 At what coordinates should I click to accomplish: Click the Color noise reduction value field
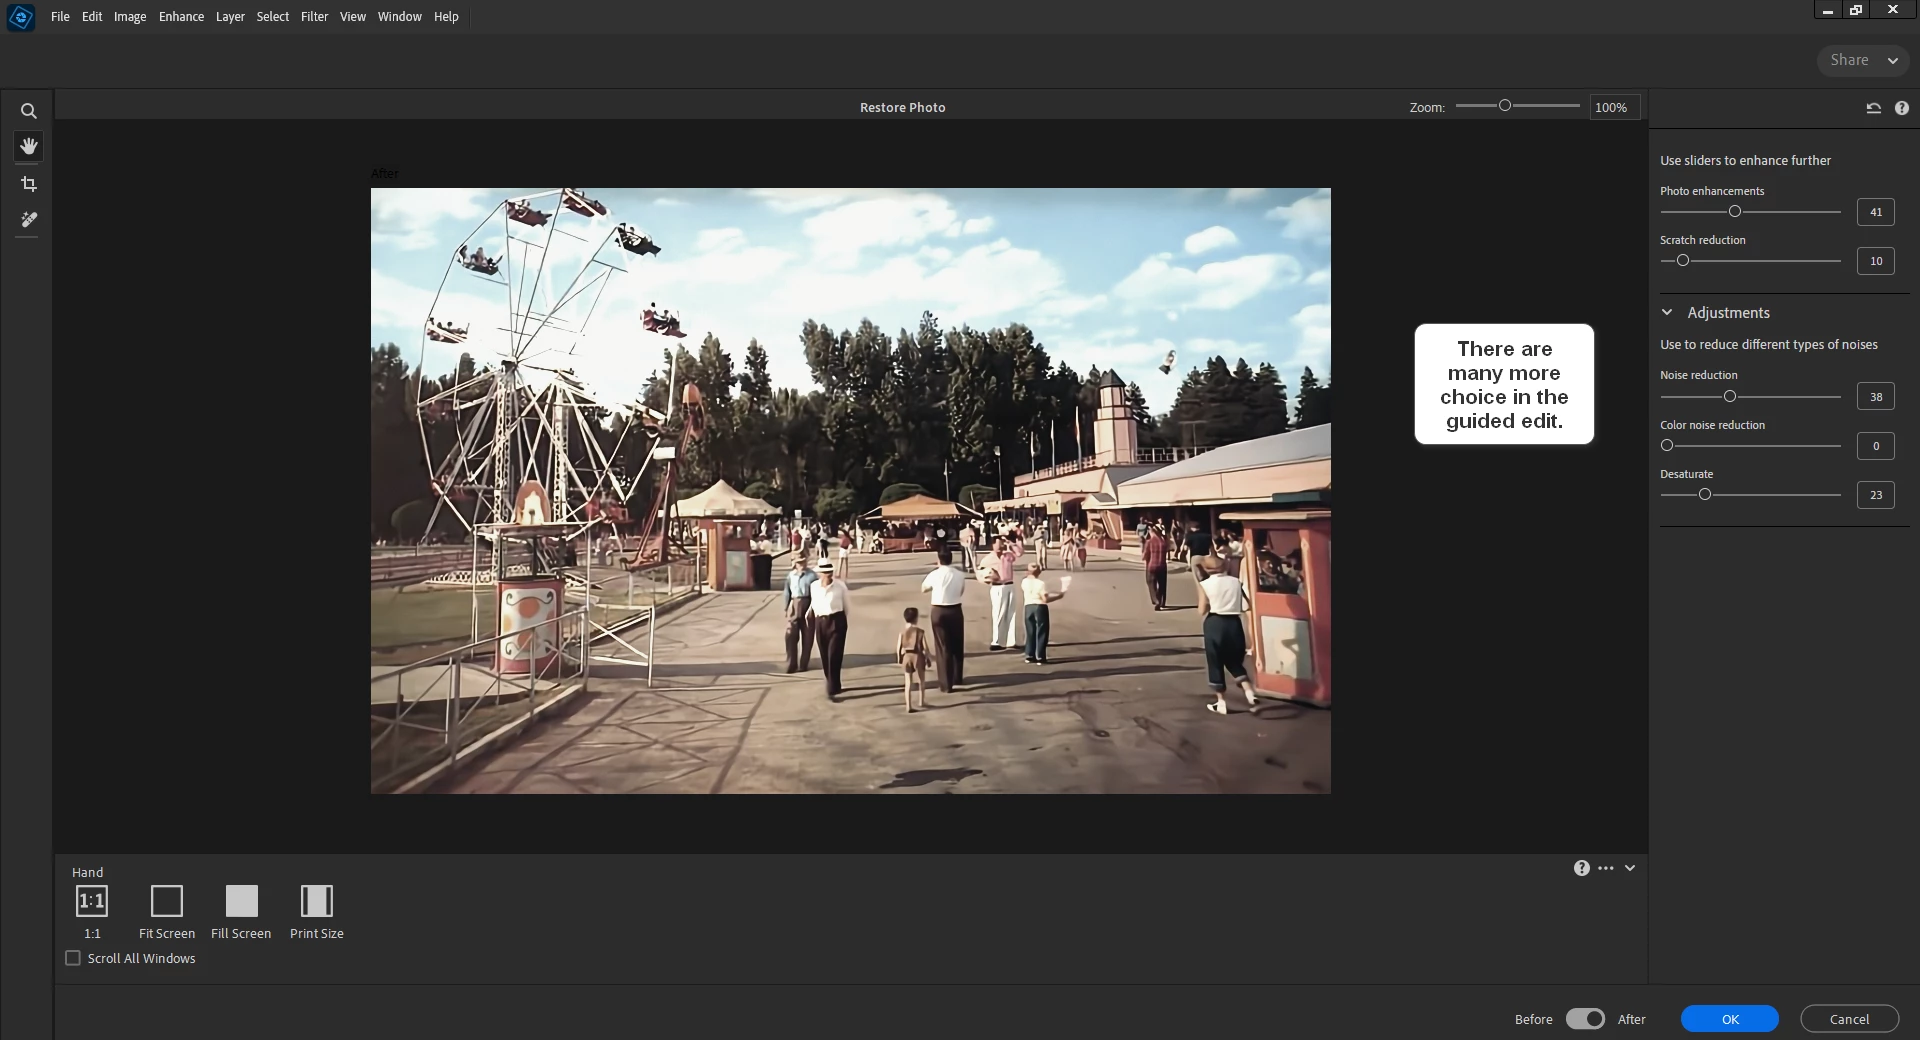[x=1876, y=446]
